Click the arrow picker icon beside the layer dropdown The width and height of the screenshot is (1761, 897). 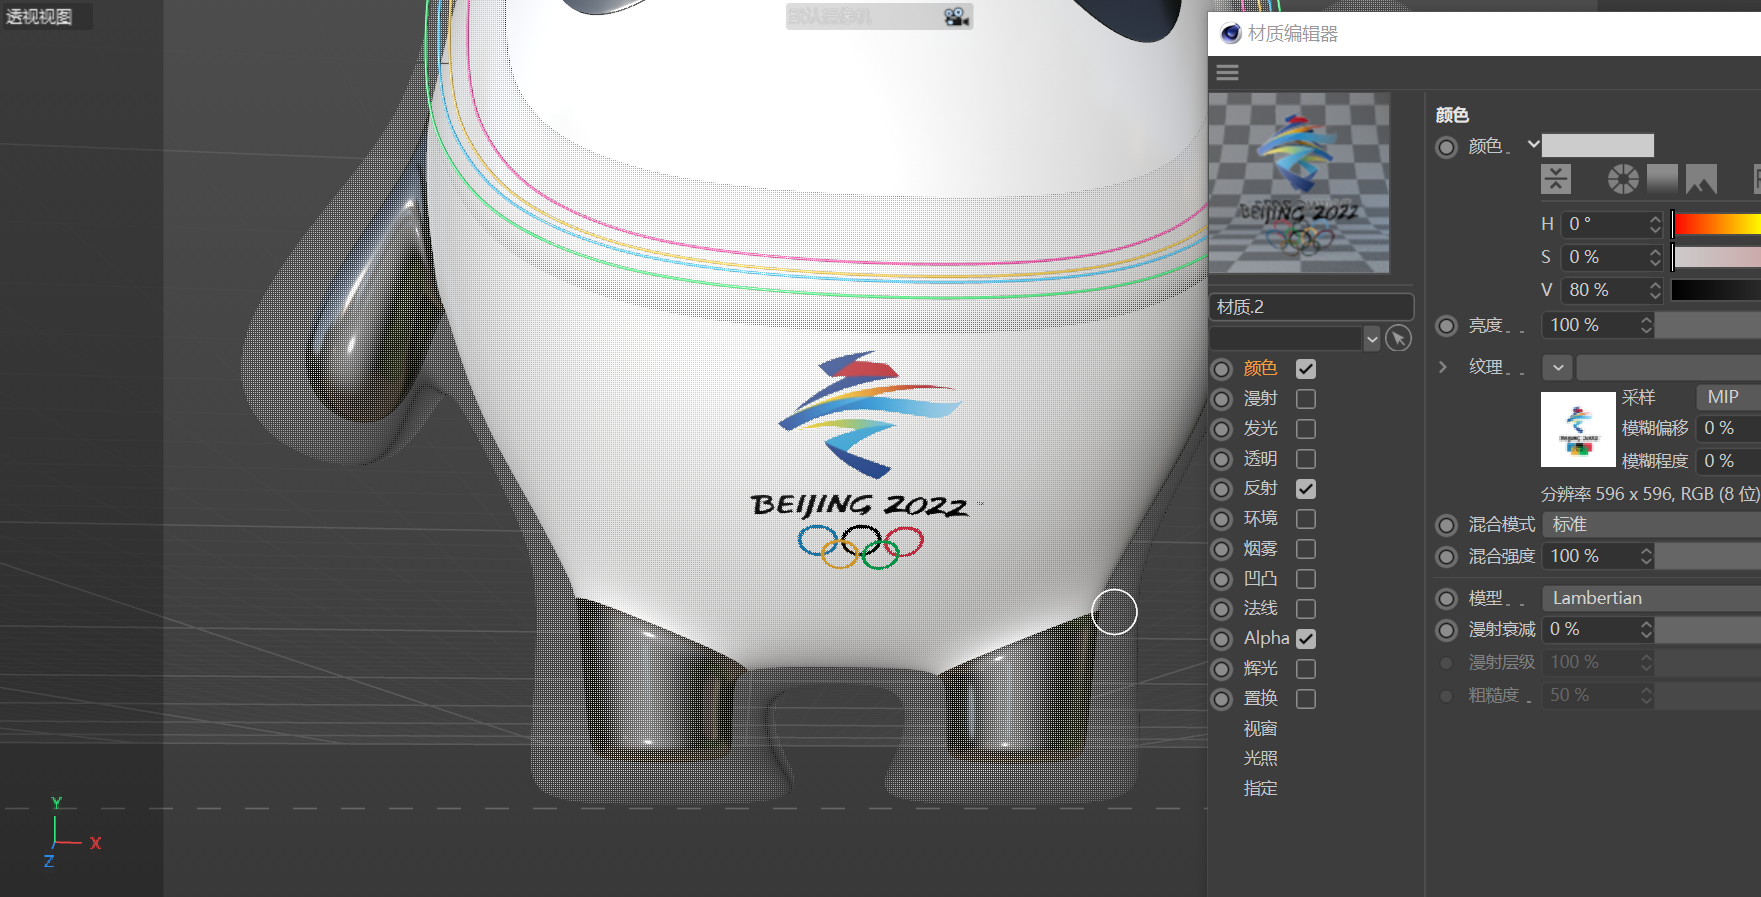coord(1399,338)
